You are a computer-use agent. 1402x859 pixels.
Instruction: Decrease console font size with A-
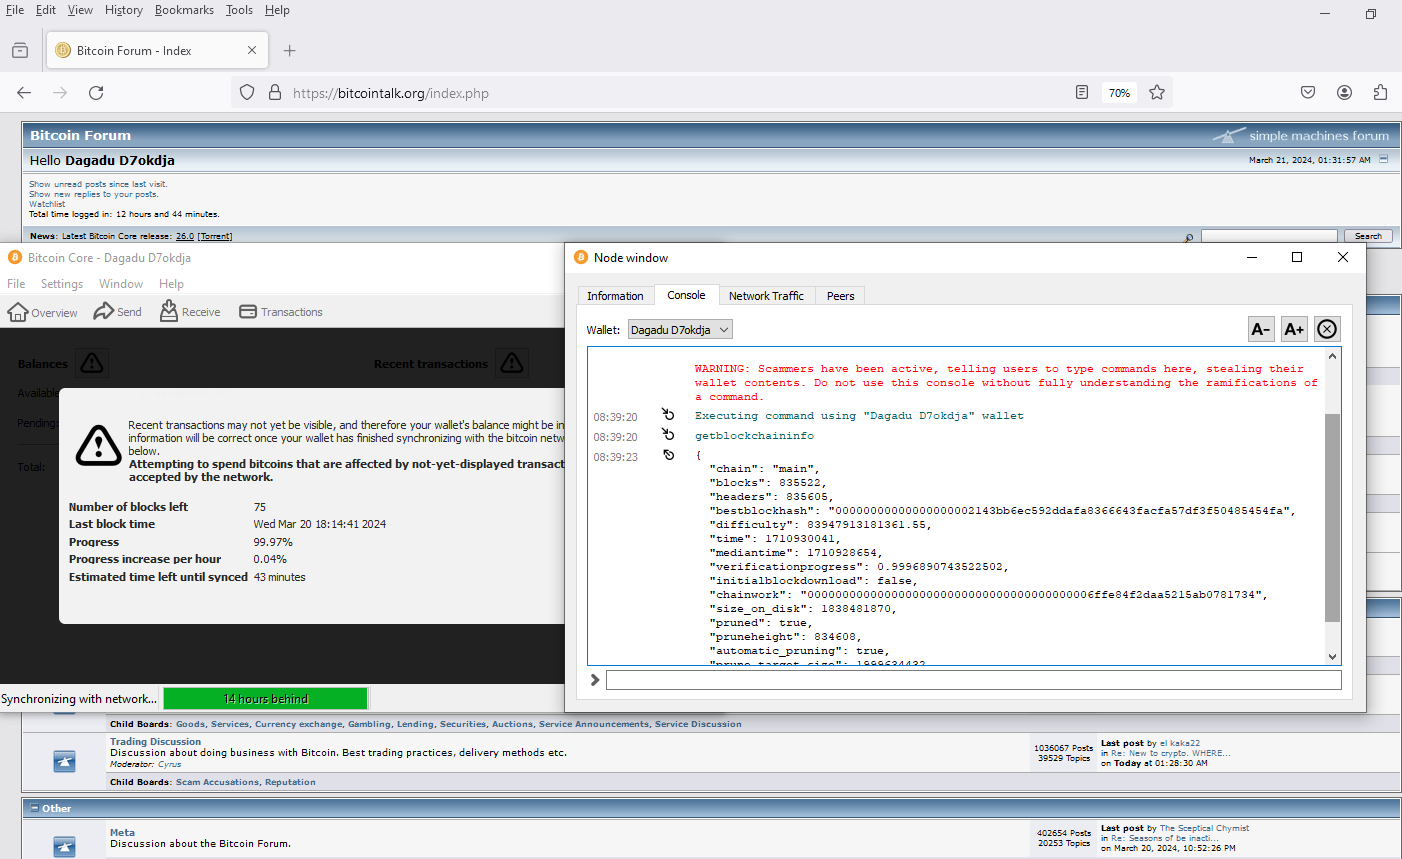point(1261,329)
